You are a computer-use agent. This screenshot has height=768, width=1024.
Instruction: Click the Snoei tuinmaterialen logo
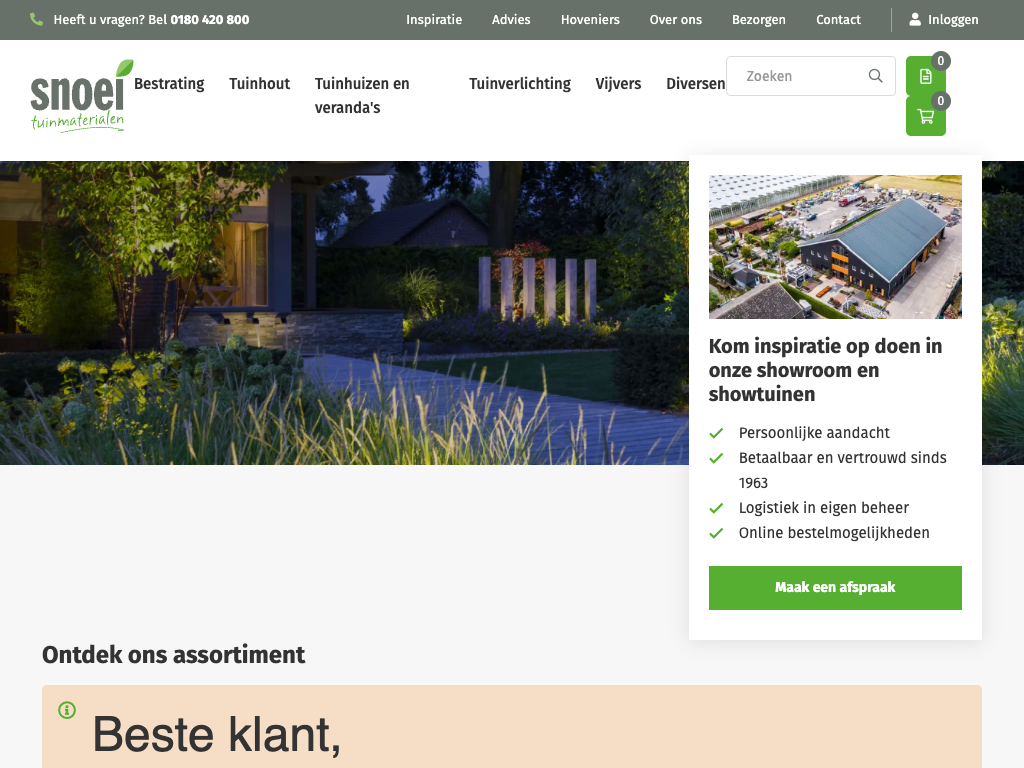[82, 96]
